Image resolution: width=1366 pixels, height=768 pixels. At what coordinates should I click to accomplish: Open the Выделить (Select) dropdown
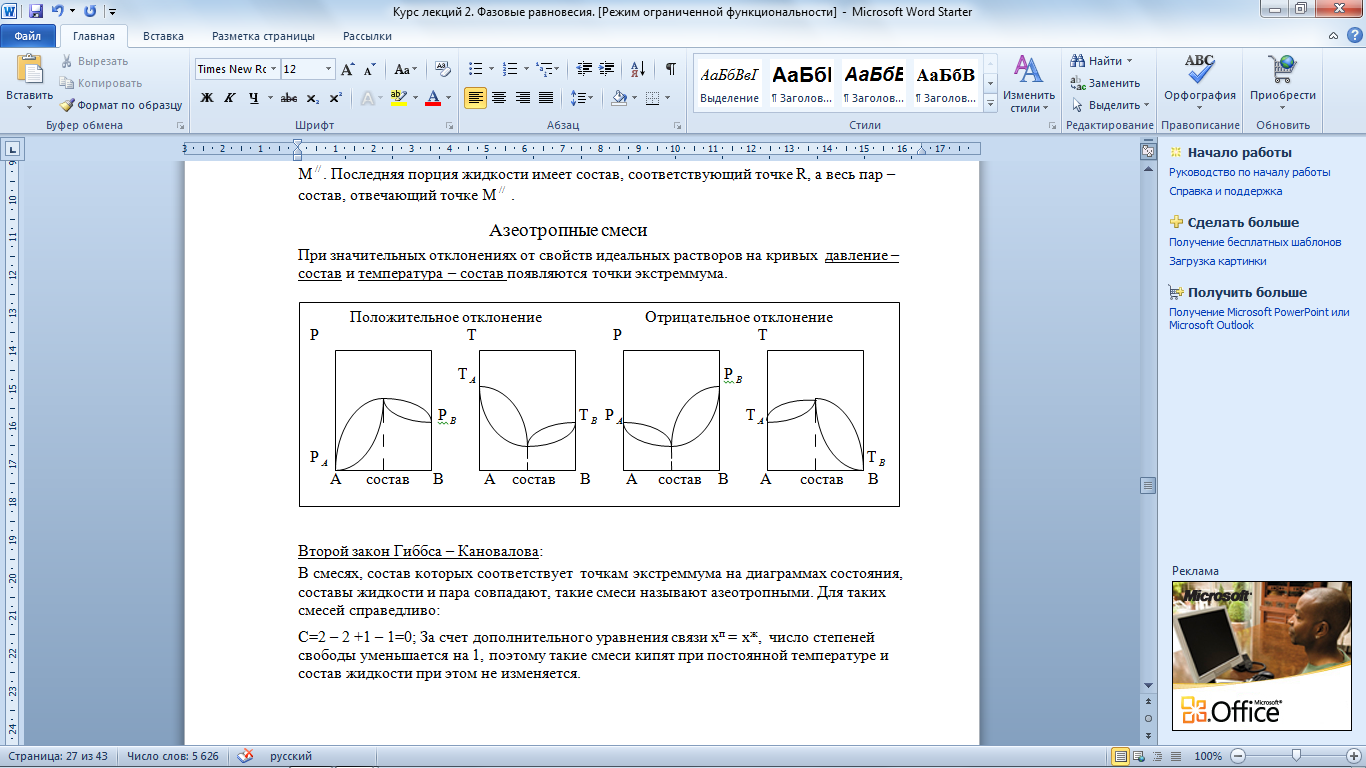pyautogui.click(x=1109, y=105)
